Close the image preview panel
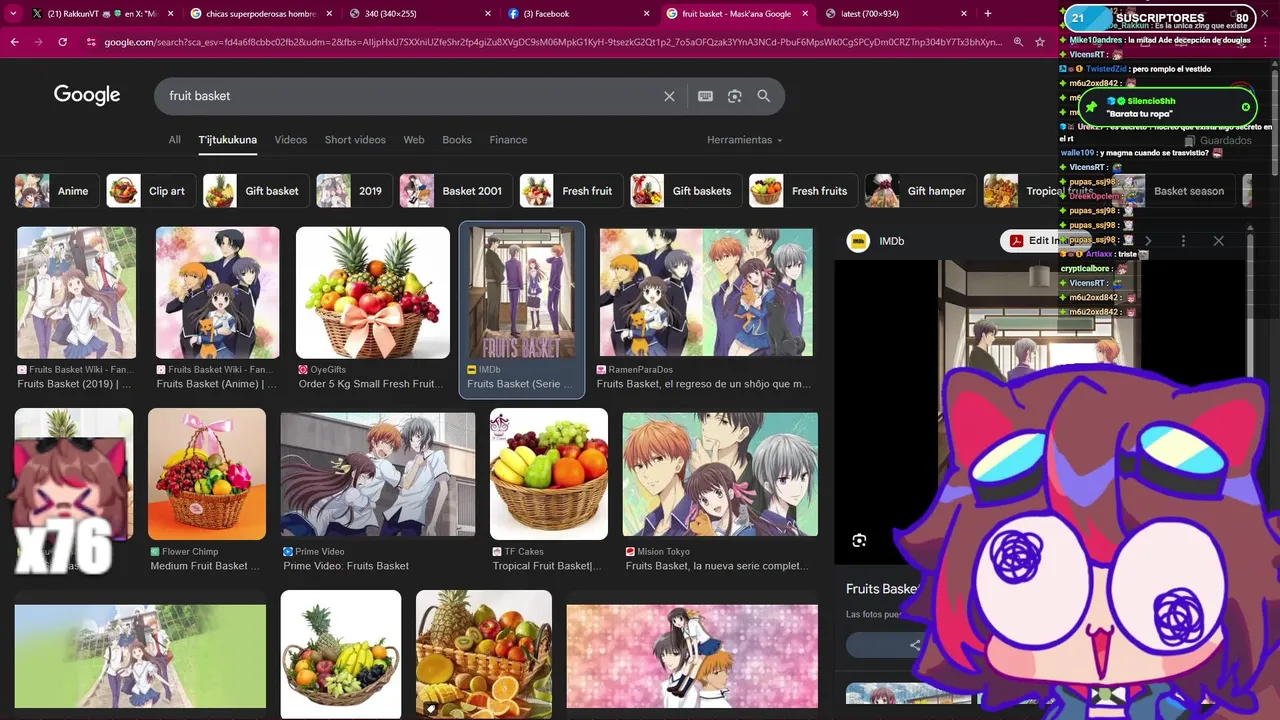Viewport: 1280px width, 720px height. [x=1218, y=241]
